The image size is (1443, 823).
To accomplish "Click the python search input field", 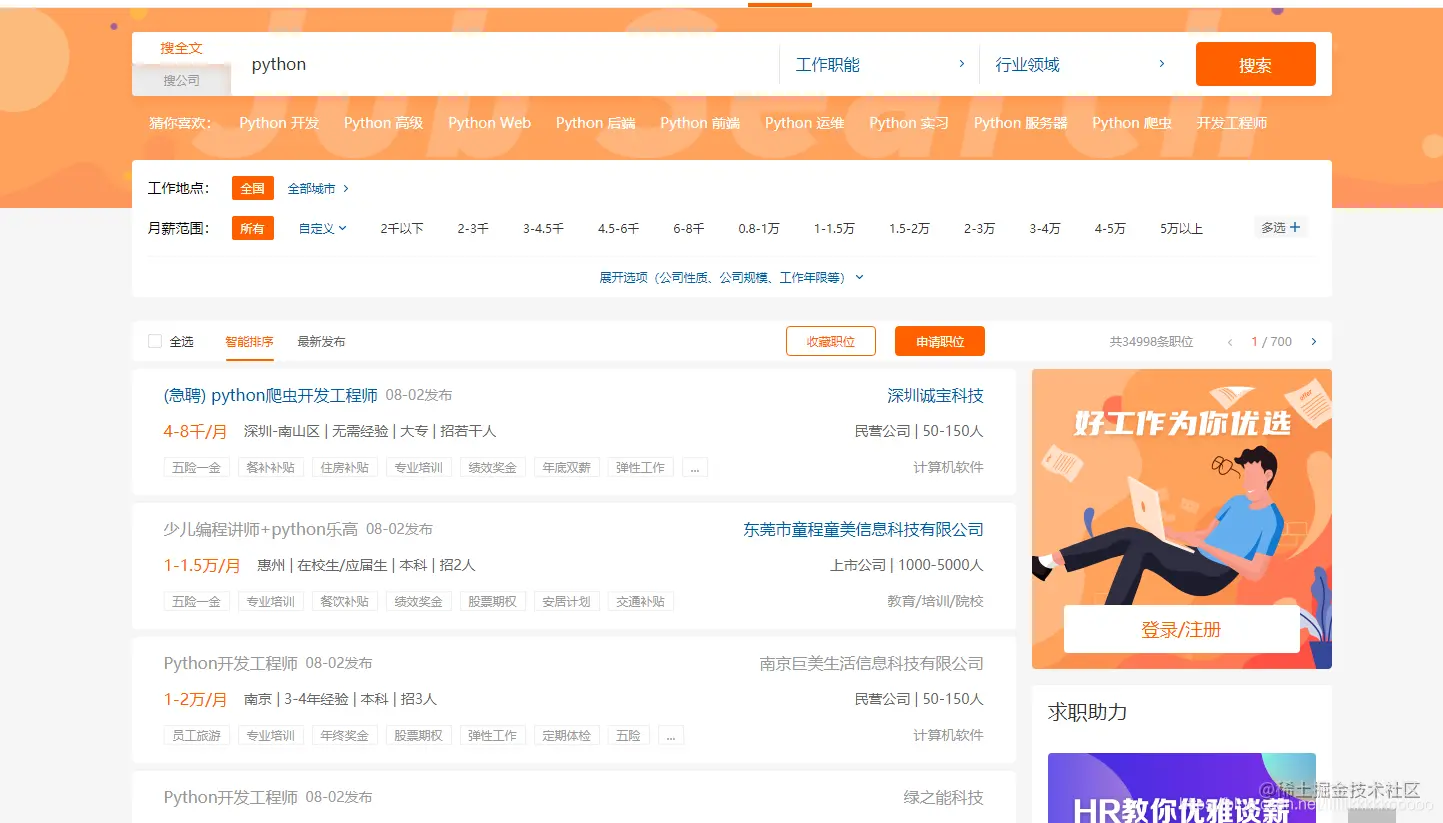I will click(x=505, y=64).
